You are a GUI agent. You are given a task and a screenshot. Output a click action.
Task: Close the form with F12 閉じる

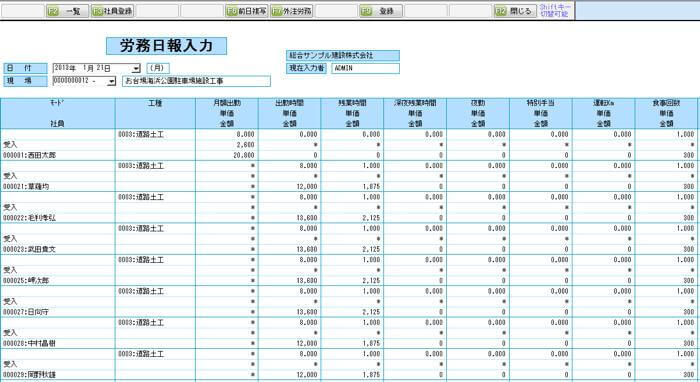click(515, 11)
